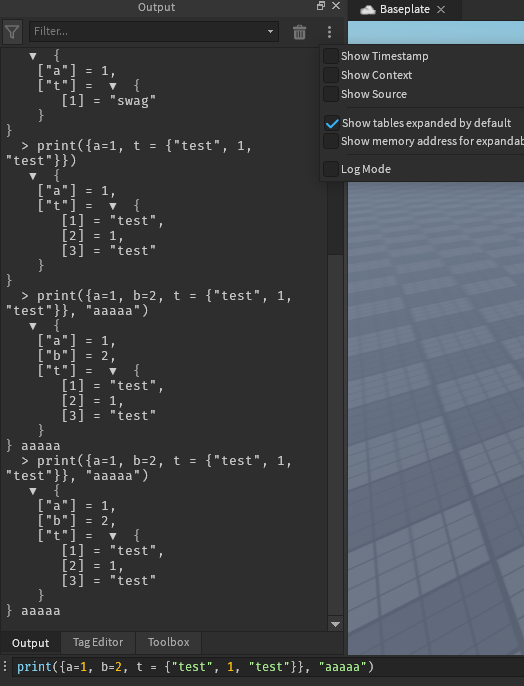Clear output with the trash can icon
This screenshot has height=686, width=524.
pos(300,32)
